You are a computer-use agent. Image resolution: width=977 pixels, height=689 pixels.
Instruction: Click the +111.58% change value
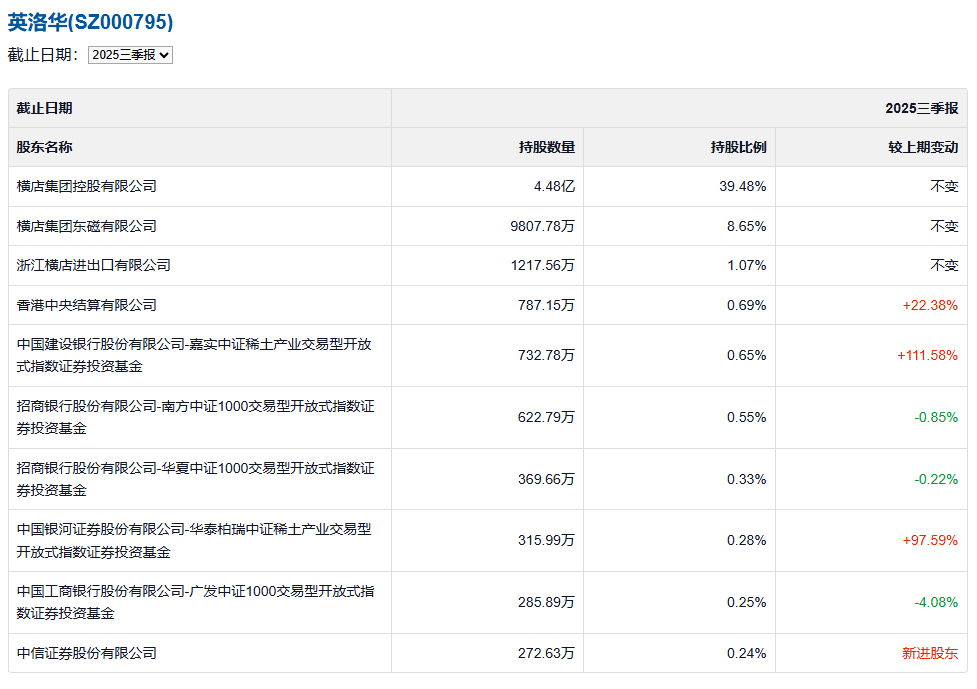926,355
